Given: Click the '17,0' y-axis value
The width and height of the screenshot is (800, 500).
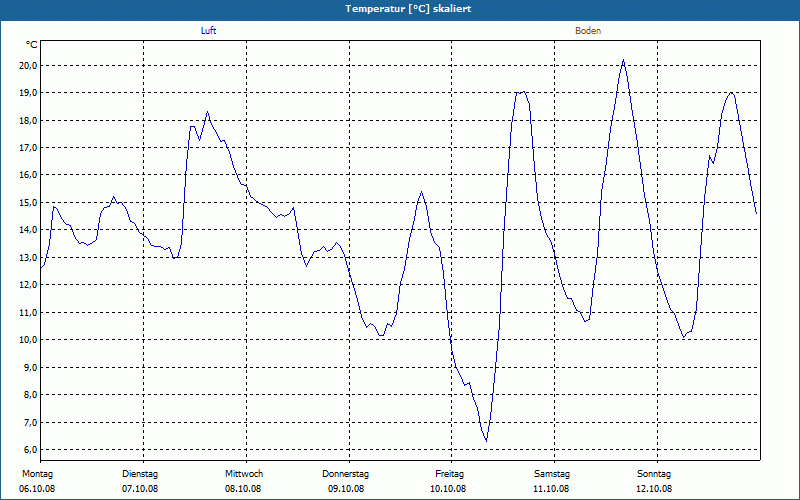Looking at the screenshot, I should pyautogui.click(x=28, y=147).
